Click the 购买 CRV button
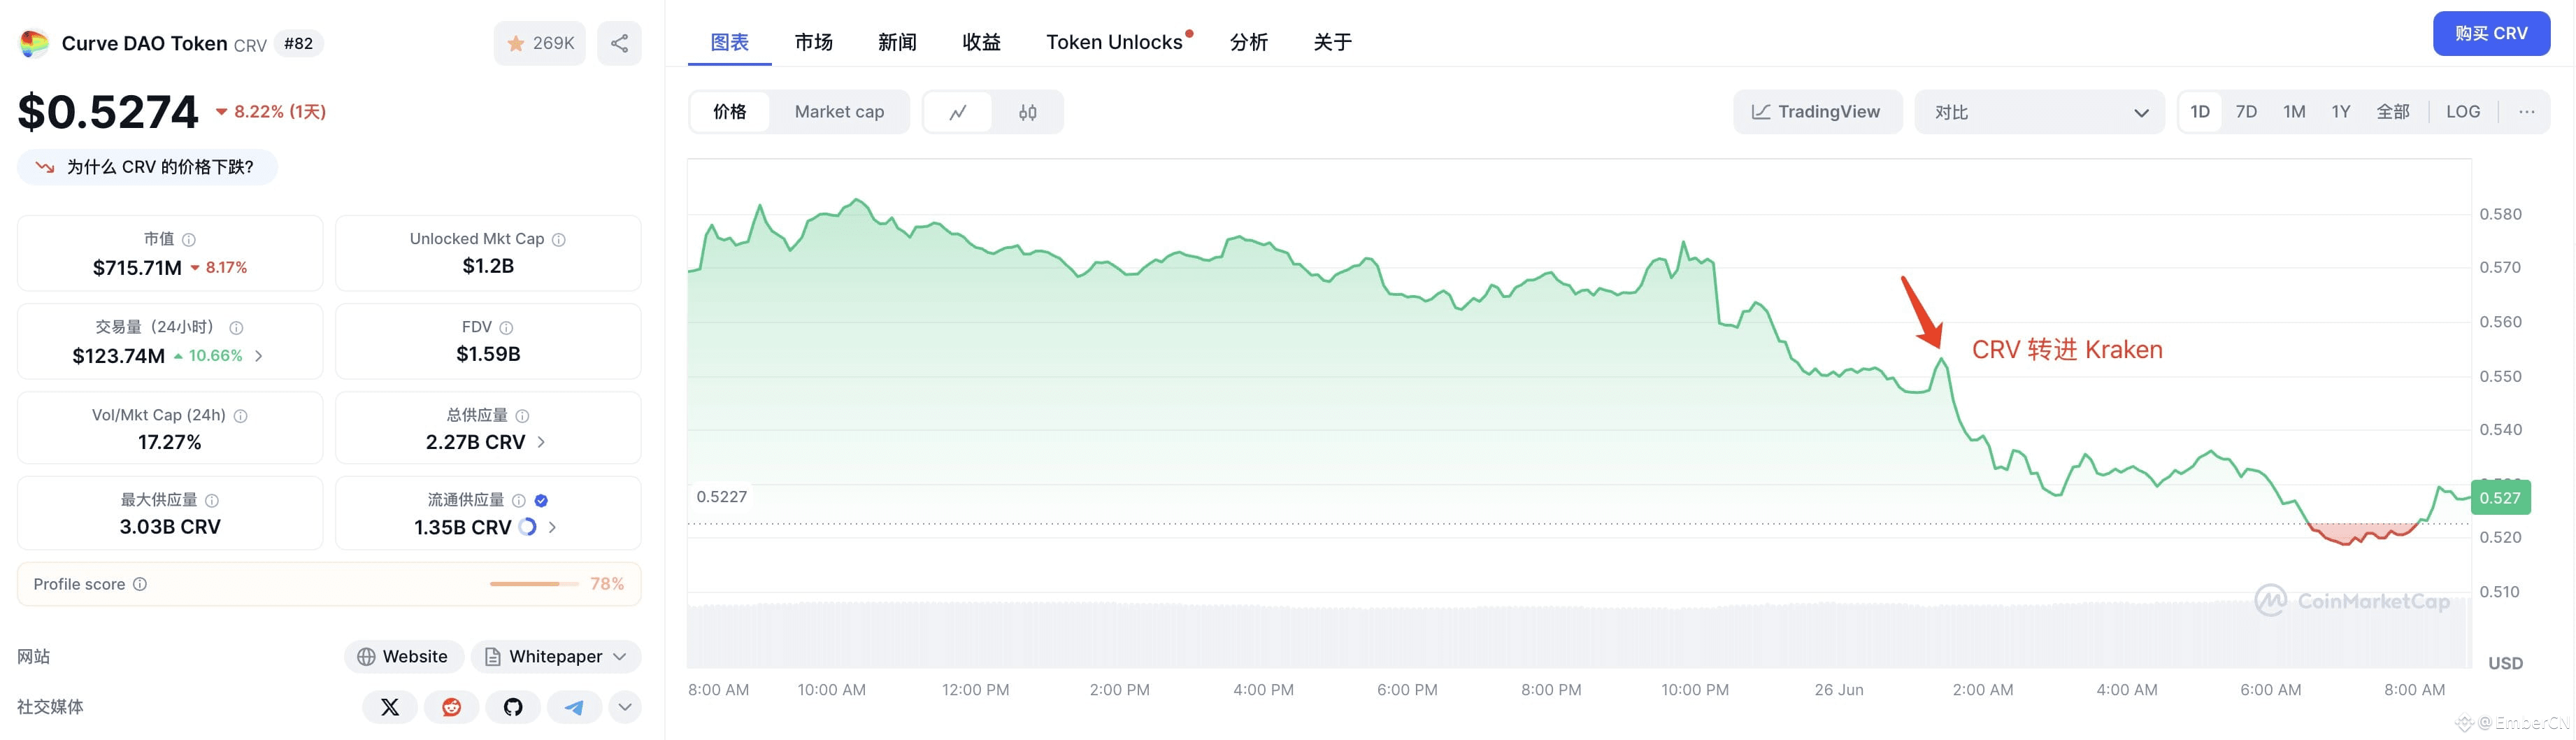 click(2491, 34)
